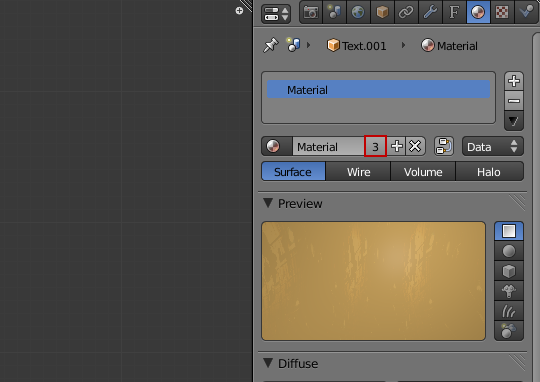Viewport: 540px width, 382px height.
Task: Toggle the pin context icon
Action: (270, 45)
